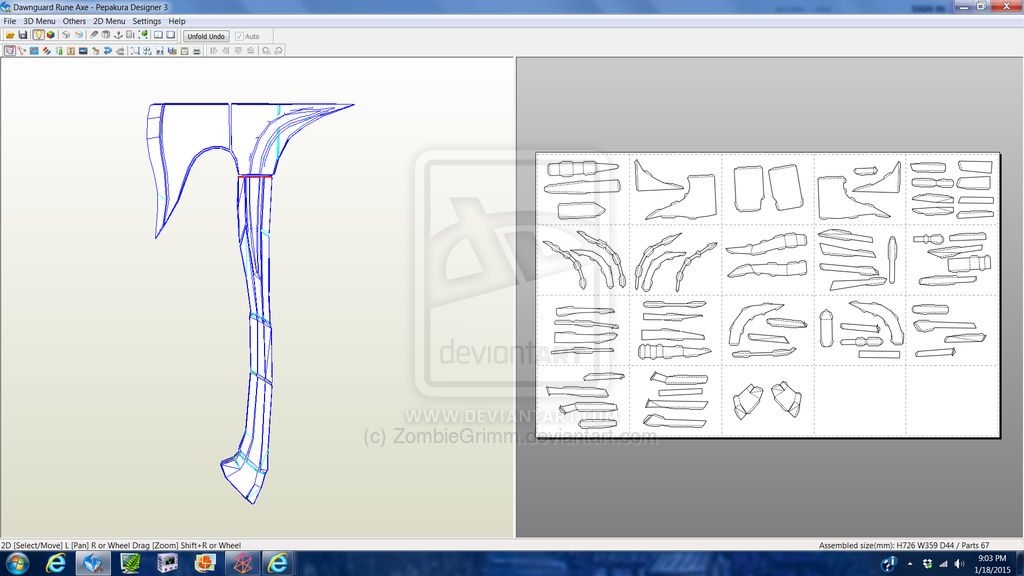Click the picture image tool icon
1024x576 pixels.
point(83,50)
